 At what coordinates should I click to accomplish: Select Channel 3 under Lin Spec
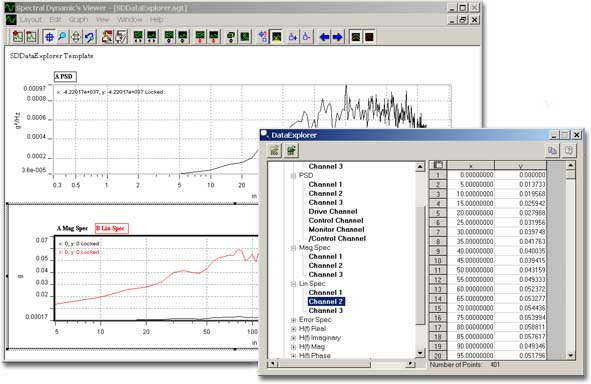click(325, 311)
